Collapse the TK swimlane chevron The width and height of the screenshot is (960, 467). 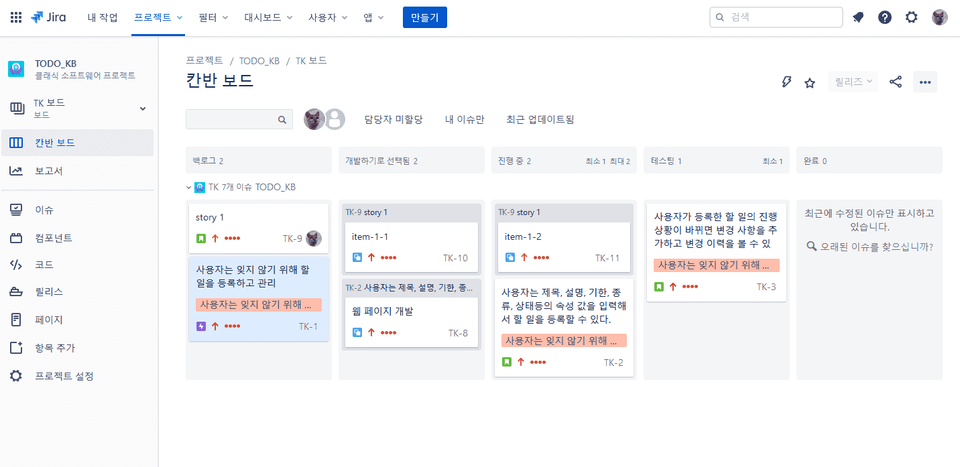[189, 187]
